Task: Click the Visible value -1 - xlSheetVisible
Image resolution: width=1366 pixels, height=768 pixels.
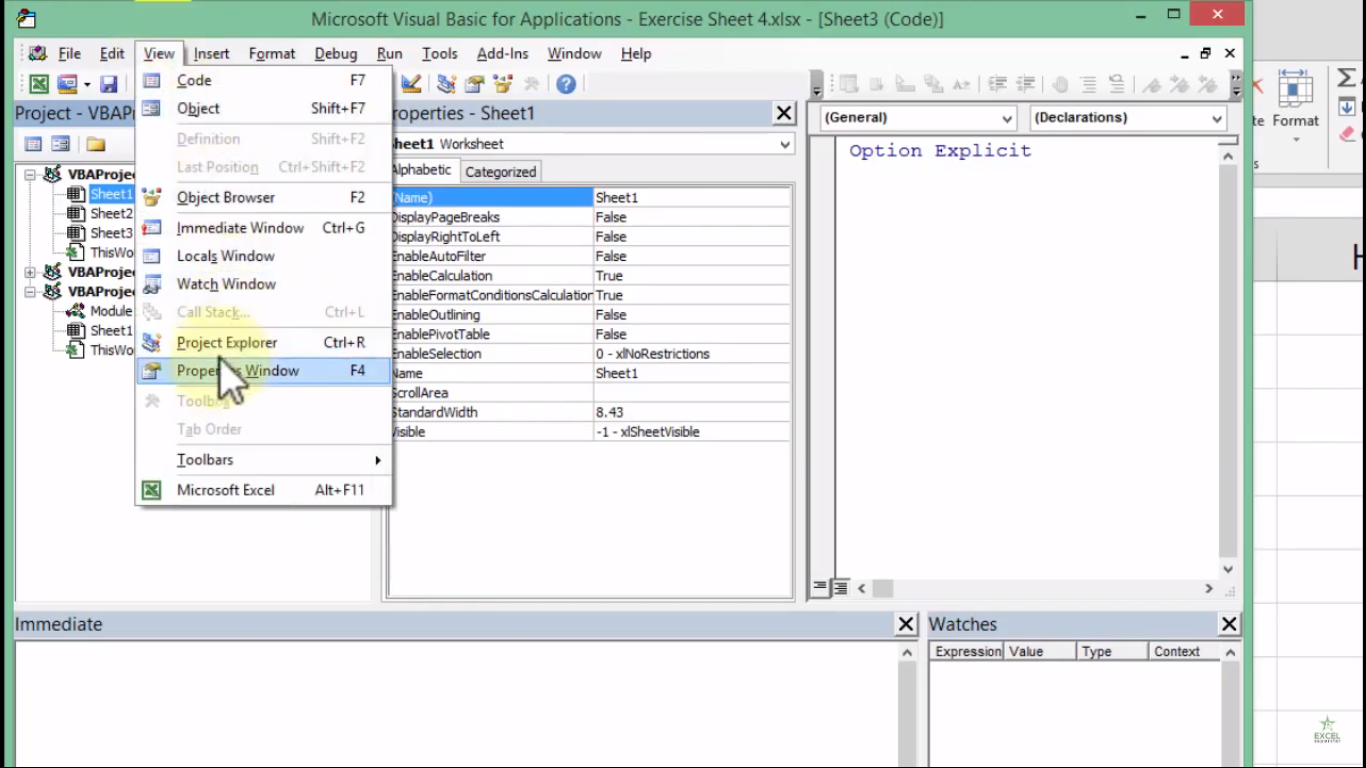Action: point(692,432)
